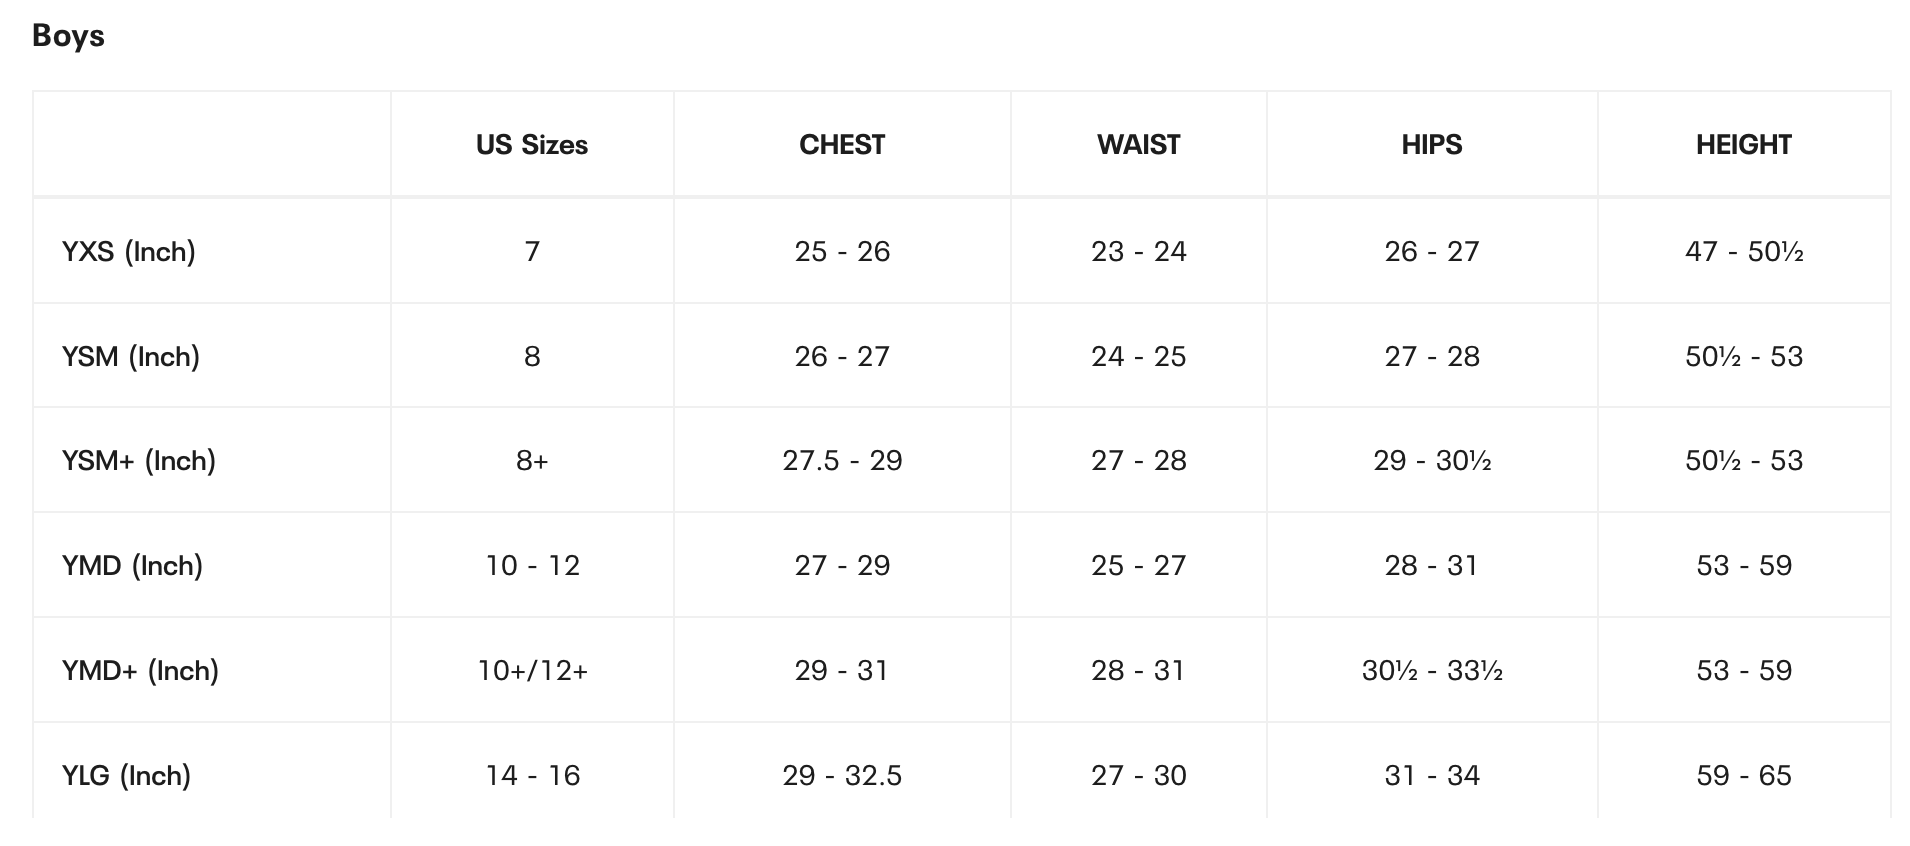Select the YMD+ (Inch) row label
The width and height of the screenshot is (1910, 846).
pyautogui.click(x=140, y=670)
